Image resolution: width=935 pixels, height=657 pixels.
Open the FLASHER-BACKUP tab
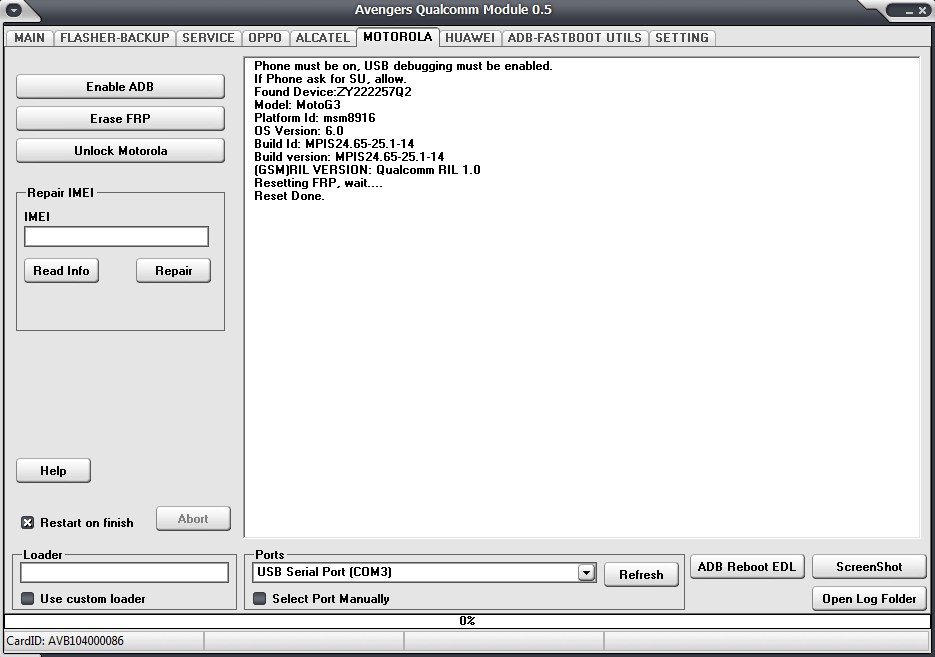coord(114,38)
